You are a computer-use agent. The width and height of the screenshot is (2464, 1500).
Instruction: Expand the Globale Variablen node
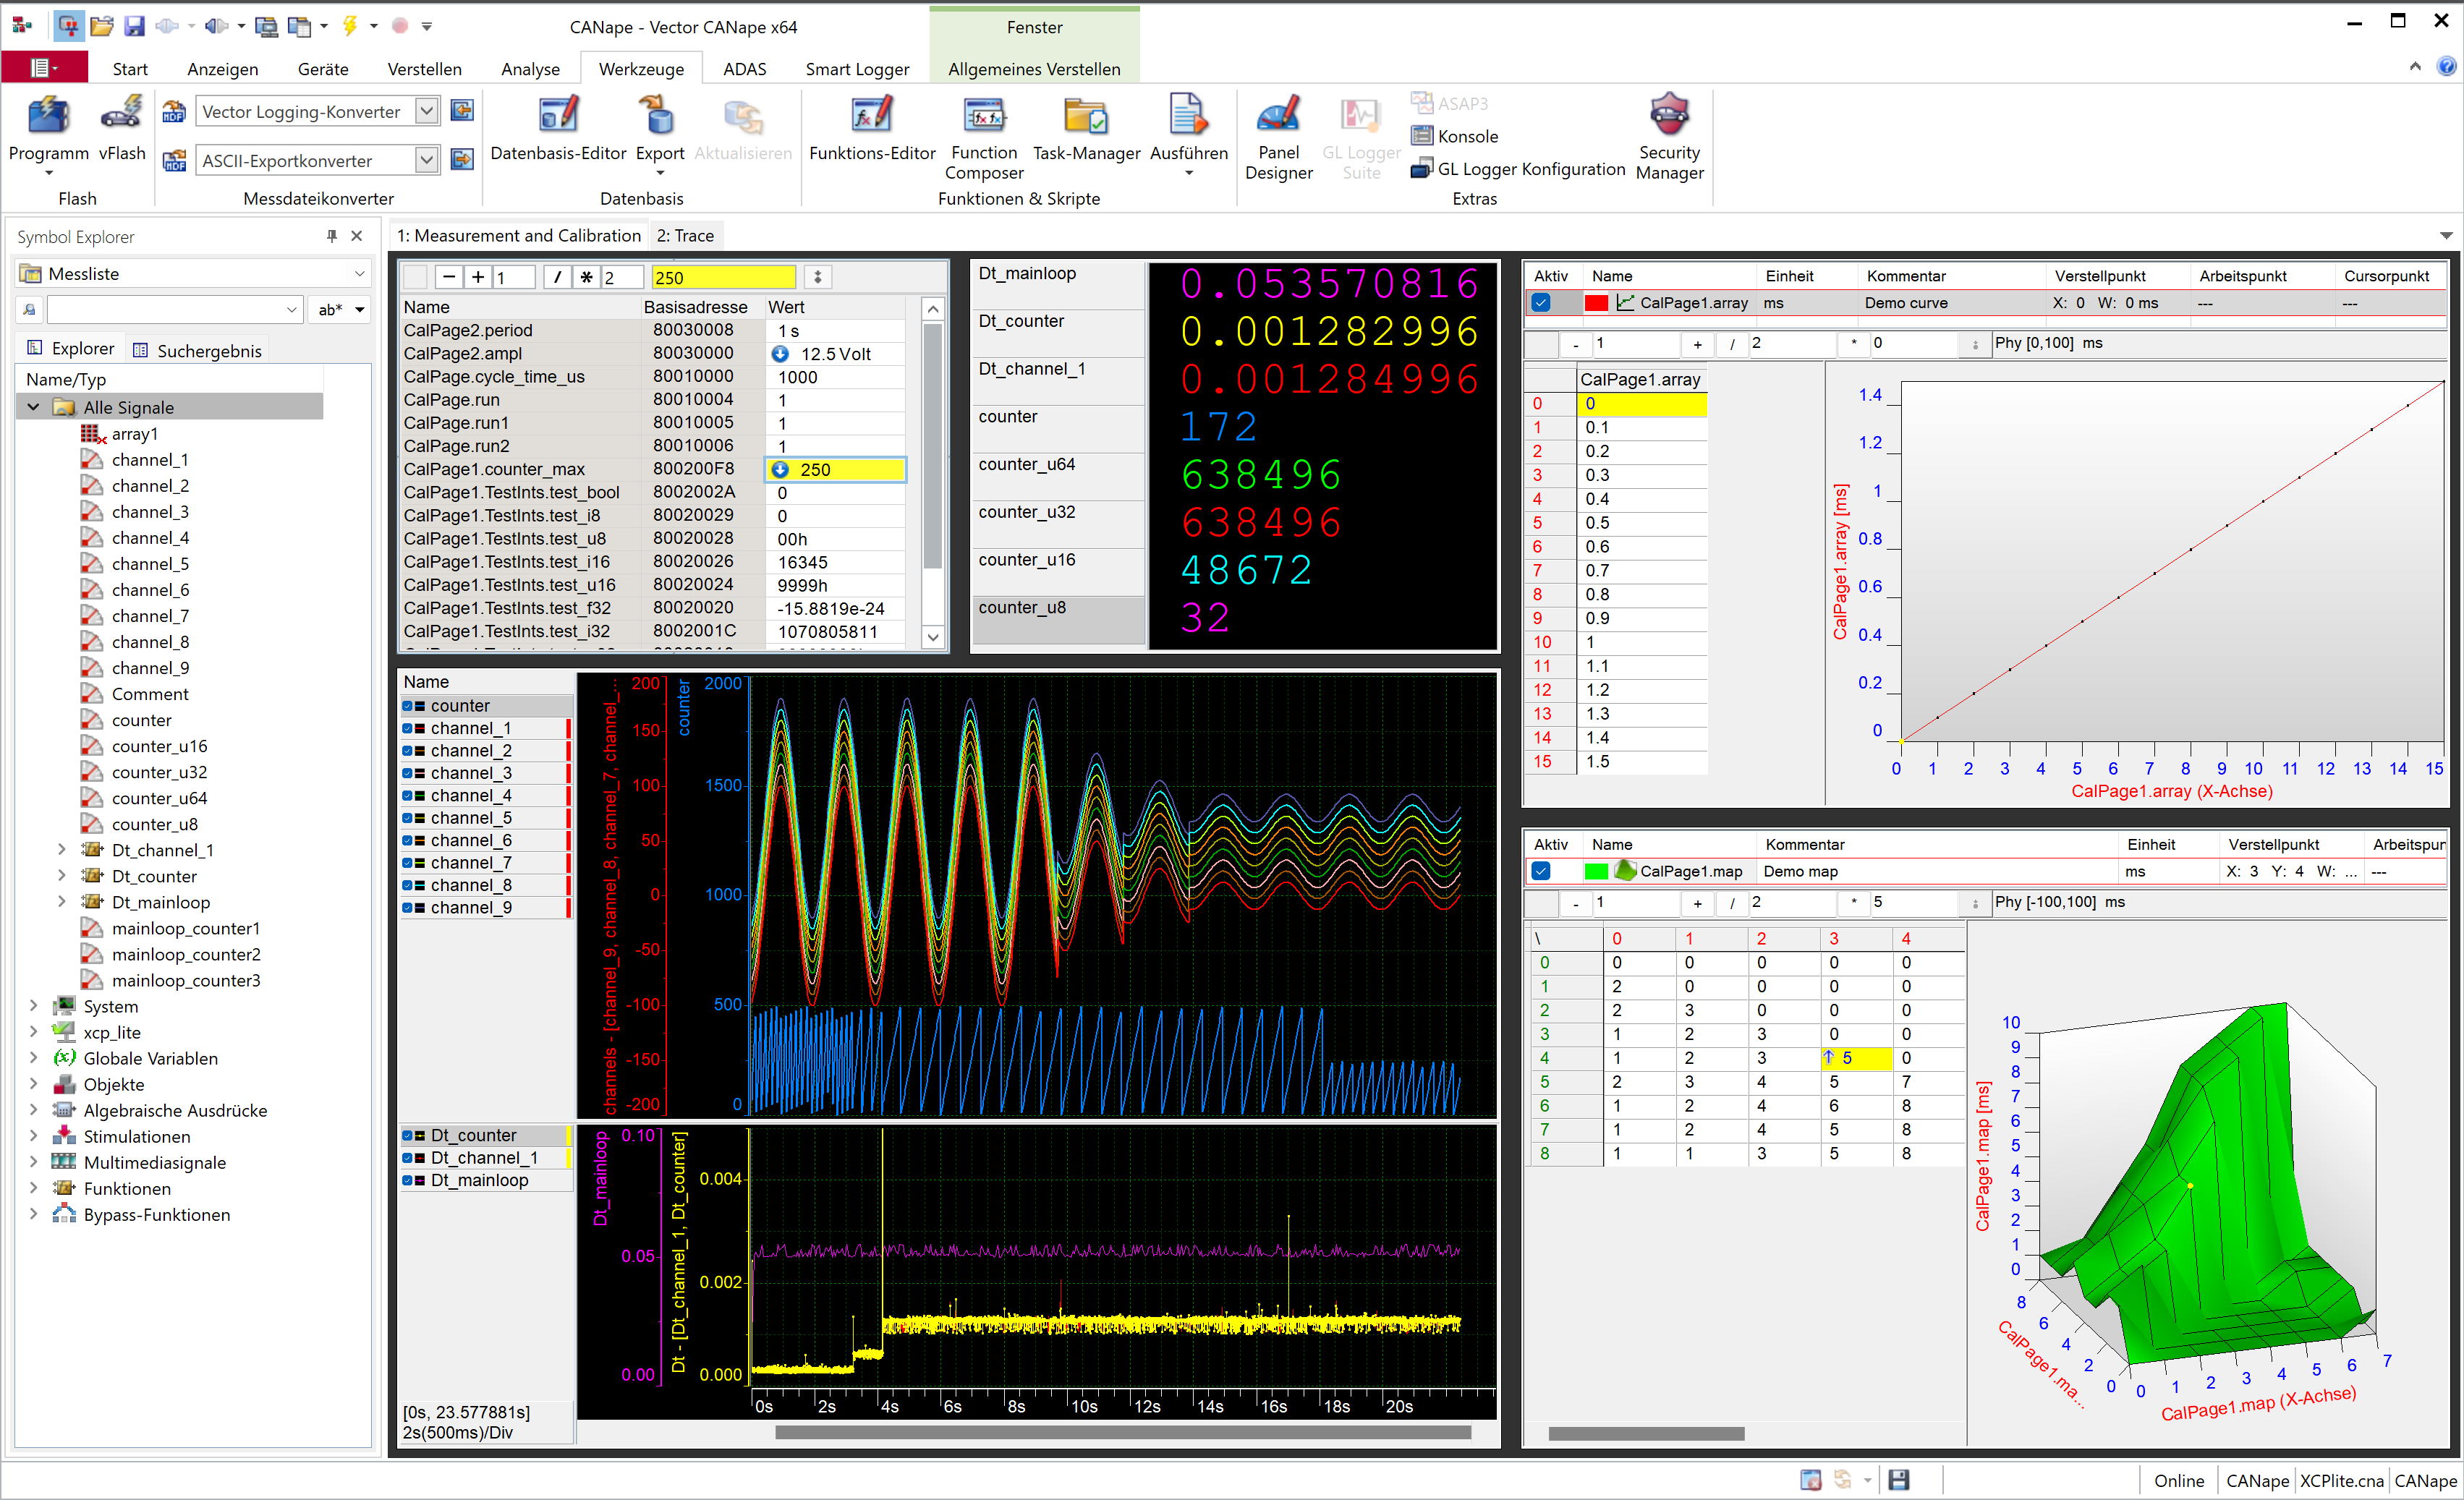34,1058
